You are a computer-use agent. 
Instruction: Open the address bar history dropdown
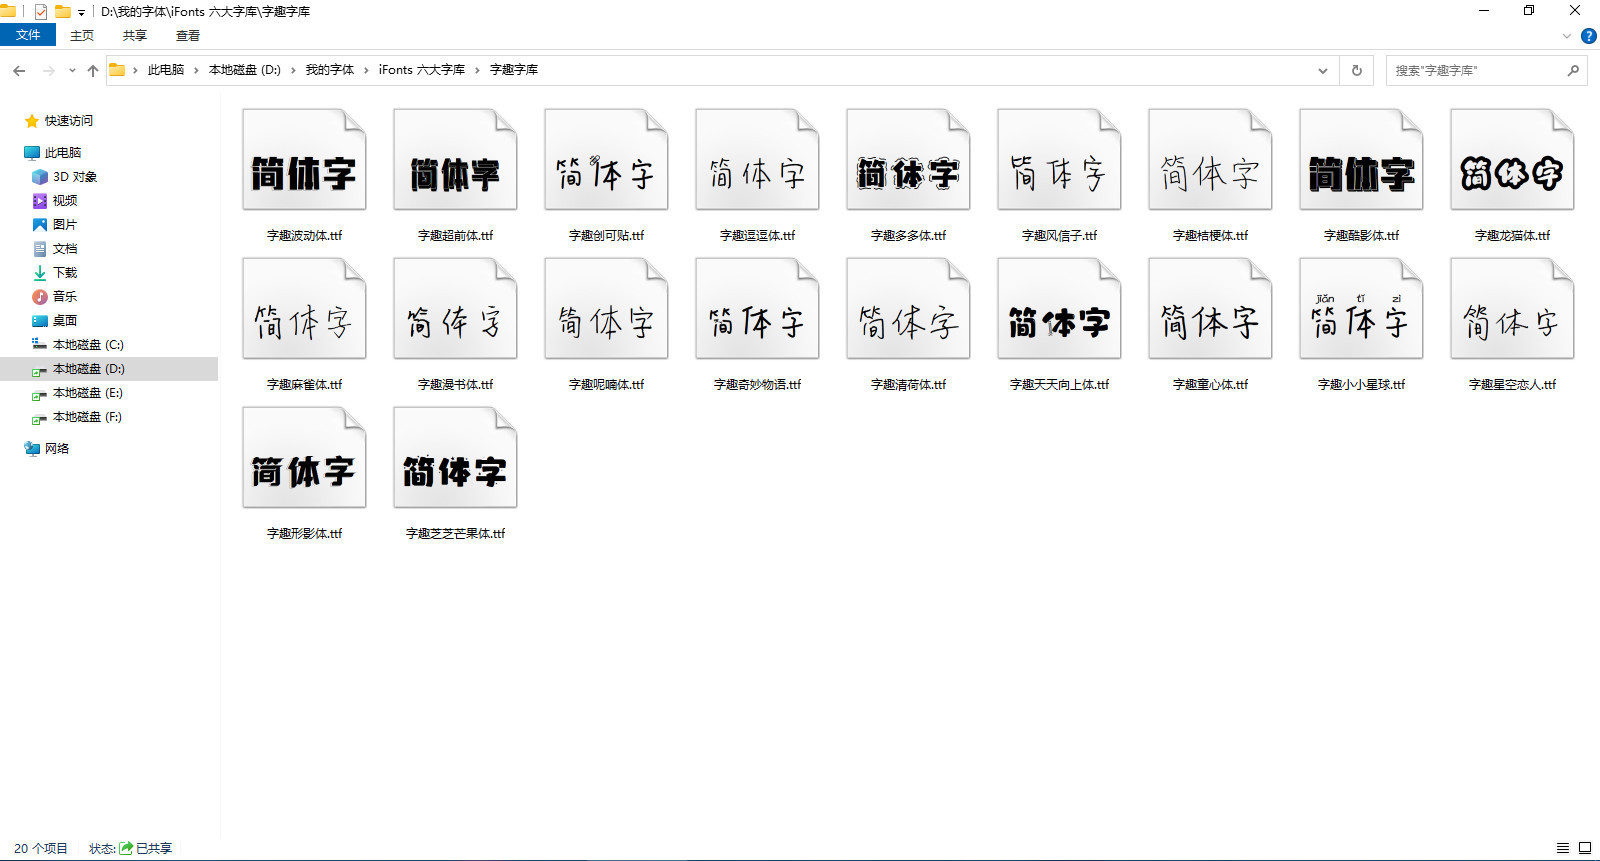pos(1323,70)
